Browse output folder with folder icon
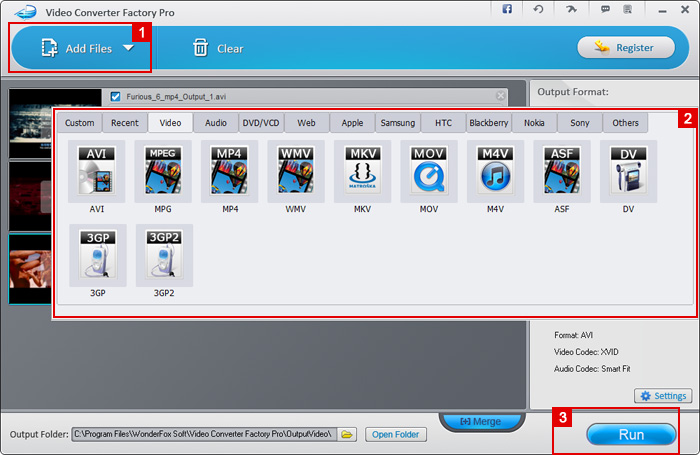 pyautogui.click(x=347, y=434)
